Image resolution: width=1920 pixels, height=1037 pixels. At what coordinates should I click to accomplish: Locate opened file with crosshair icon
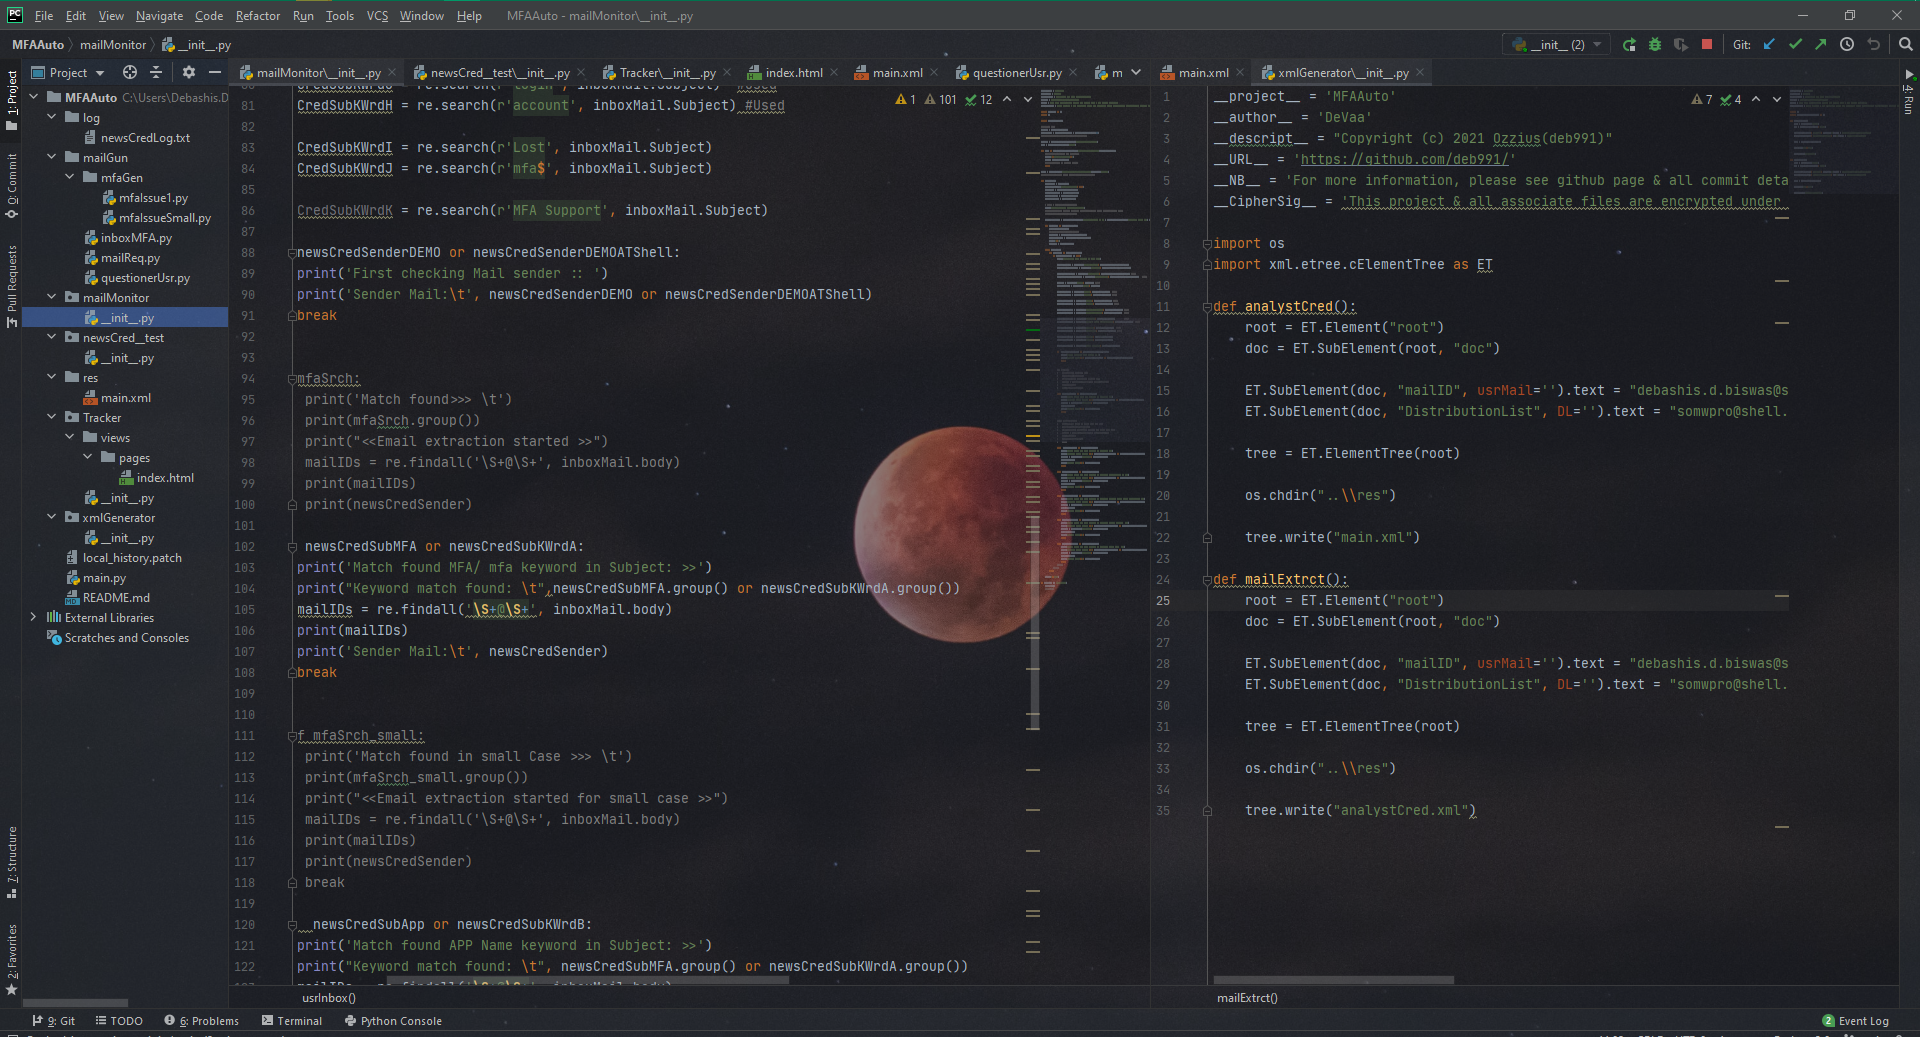(130, 72)
